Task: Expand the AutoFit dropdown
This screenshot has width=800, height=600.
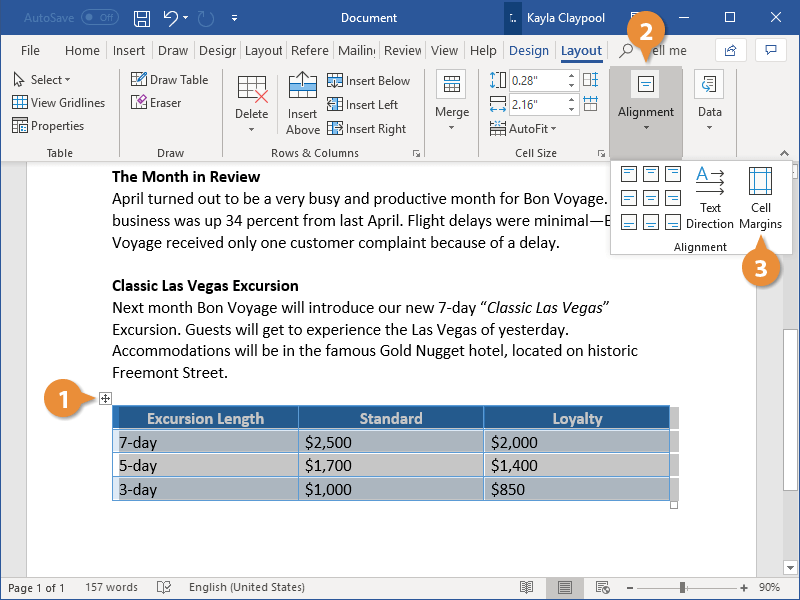Action: click(x=533, y=128)
